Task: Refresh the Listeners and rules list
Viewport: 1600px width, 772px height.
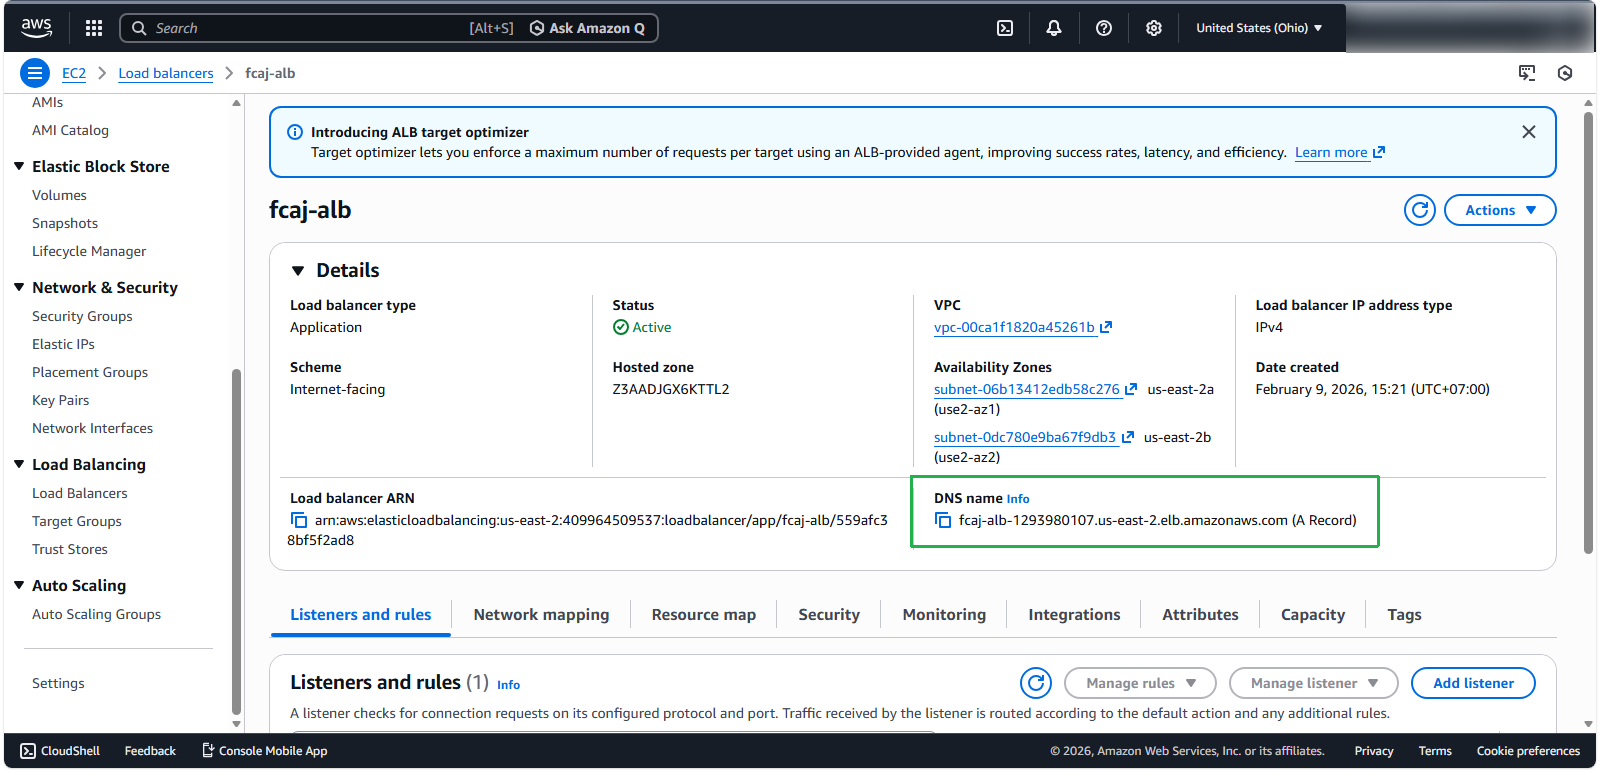Action: 1036,683
